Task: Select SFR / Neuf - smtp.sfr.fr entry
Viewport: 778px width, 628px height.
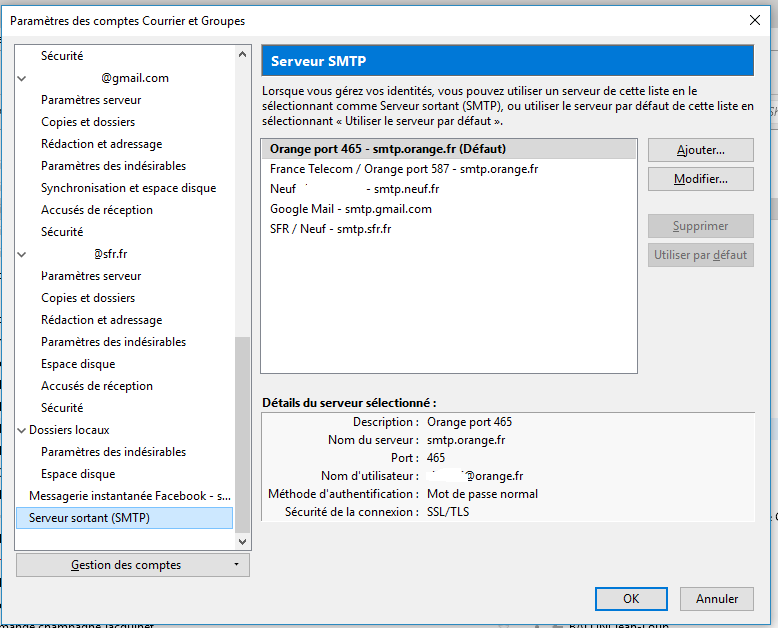Action: click(330, 229)
